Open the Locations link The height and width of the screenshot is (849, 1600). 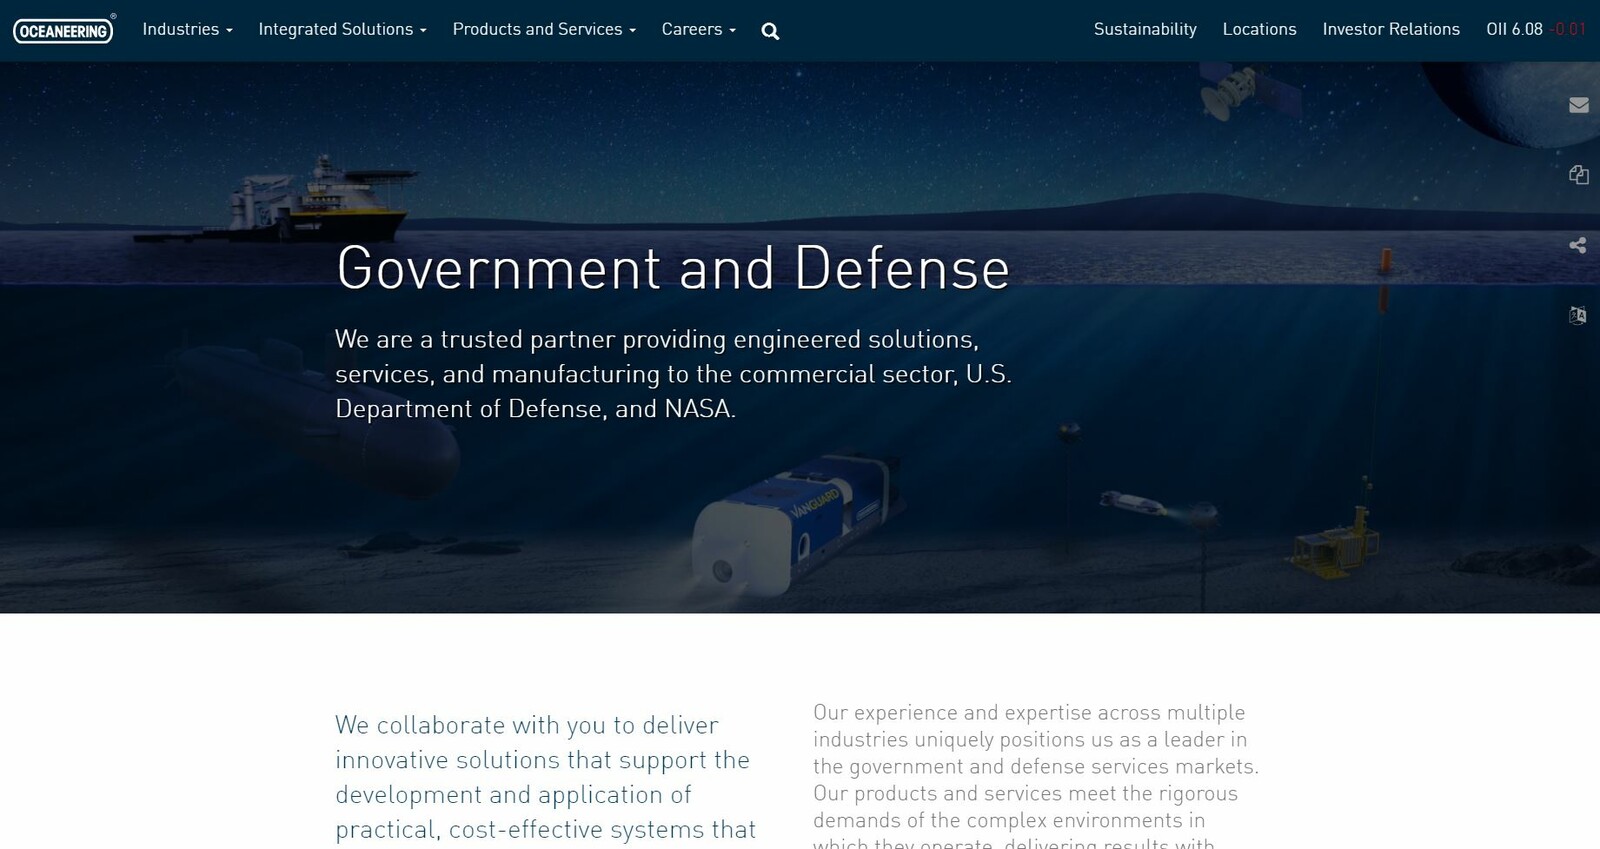point(1259,30)
